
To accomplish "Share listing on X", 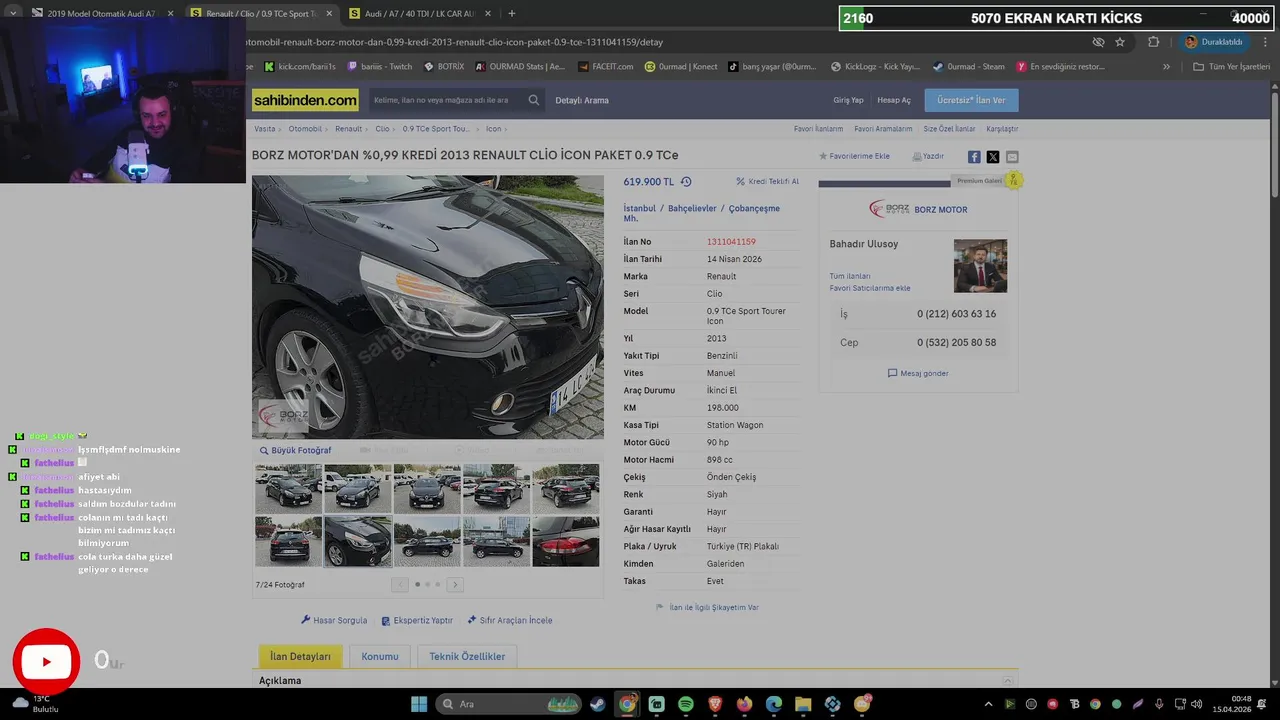I will click(993, 157).
